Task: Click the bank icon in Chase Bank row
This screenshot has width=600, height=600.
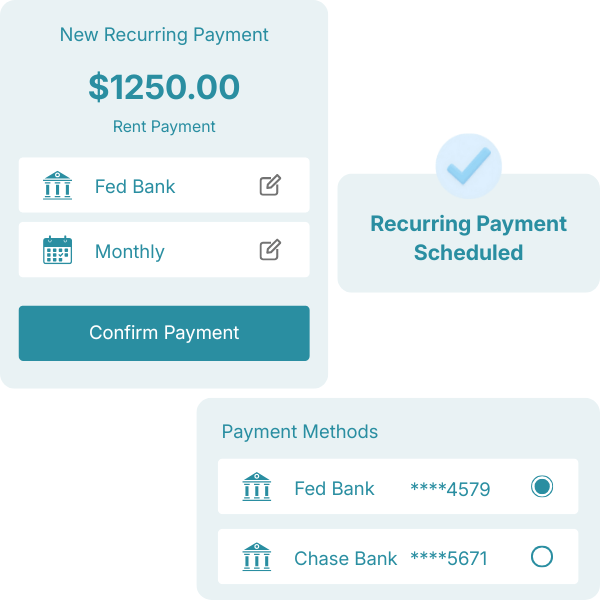Action: click(x=257, y=557)
